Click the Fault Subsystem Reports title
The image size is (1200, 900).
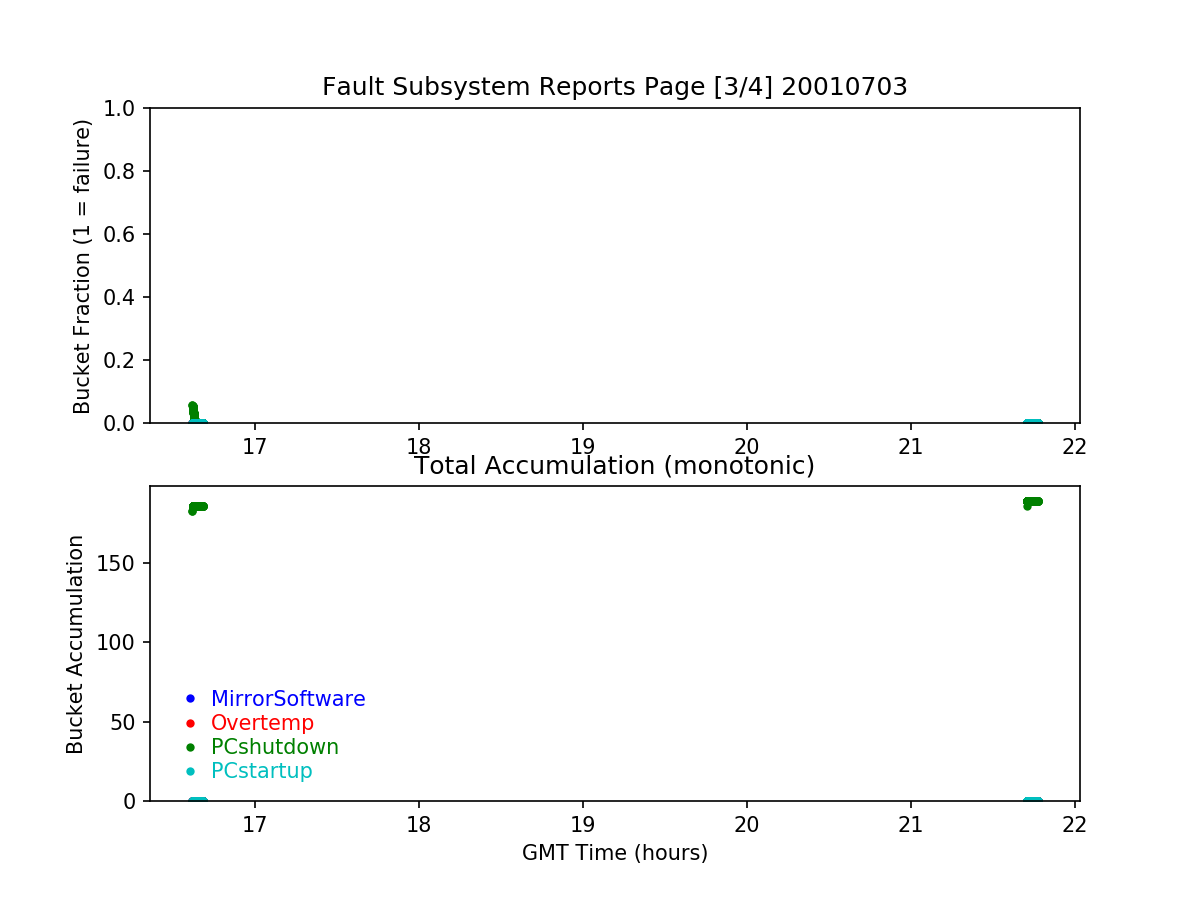[x=614, y=87]
